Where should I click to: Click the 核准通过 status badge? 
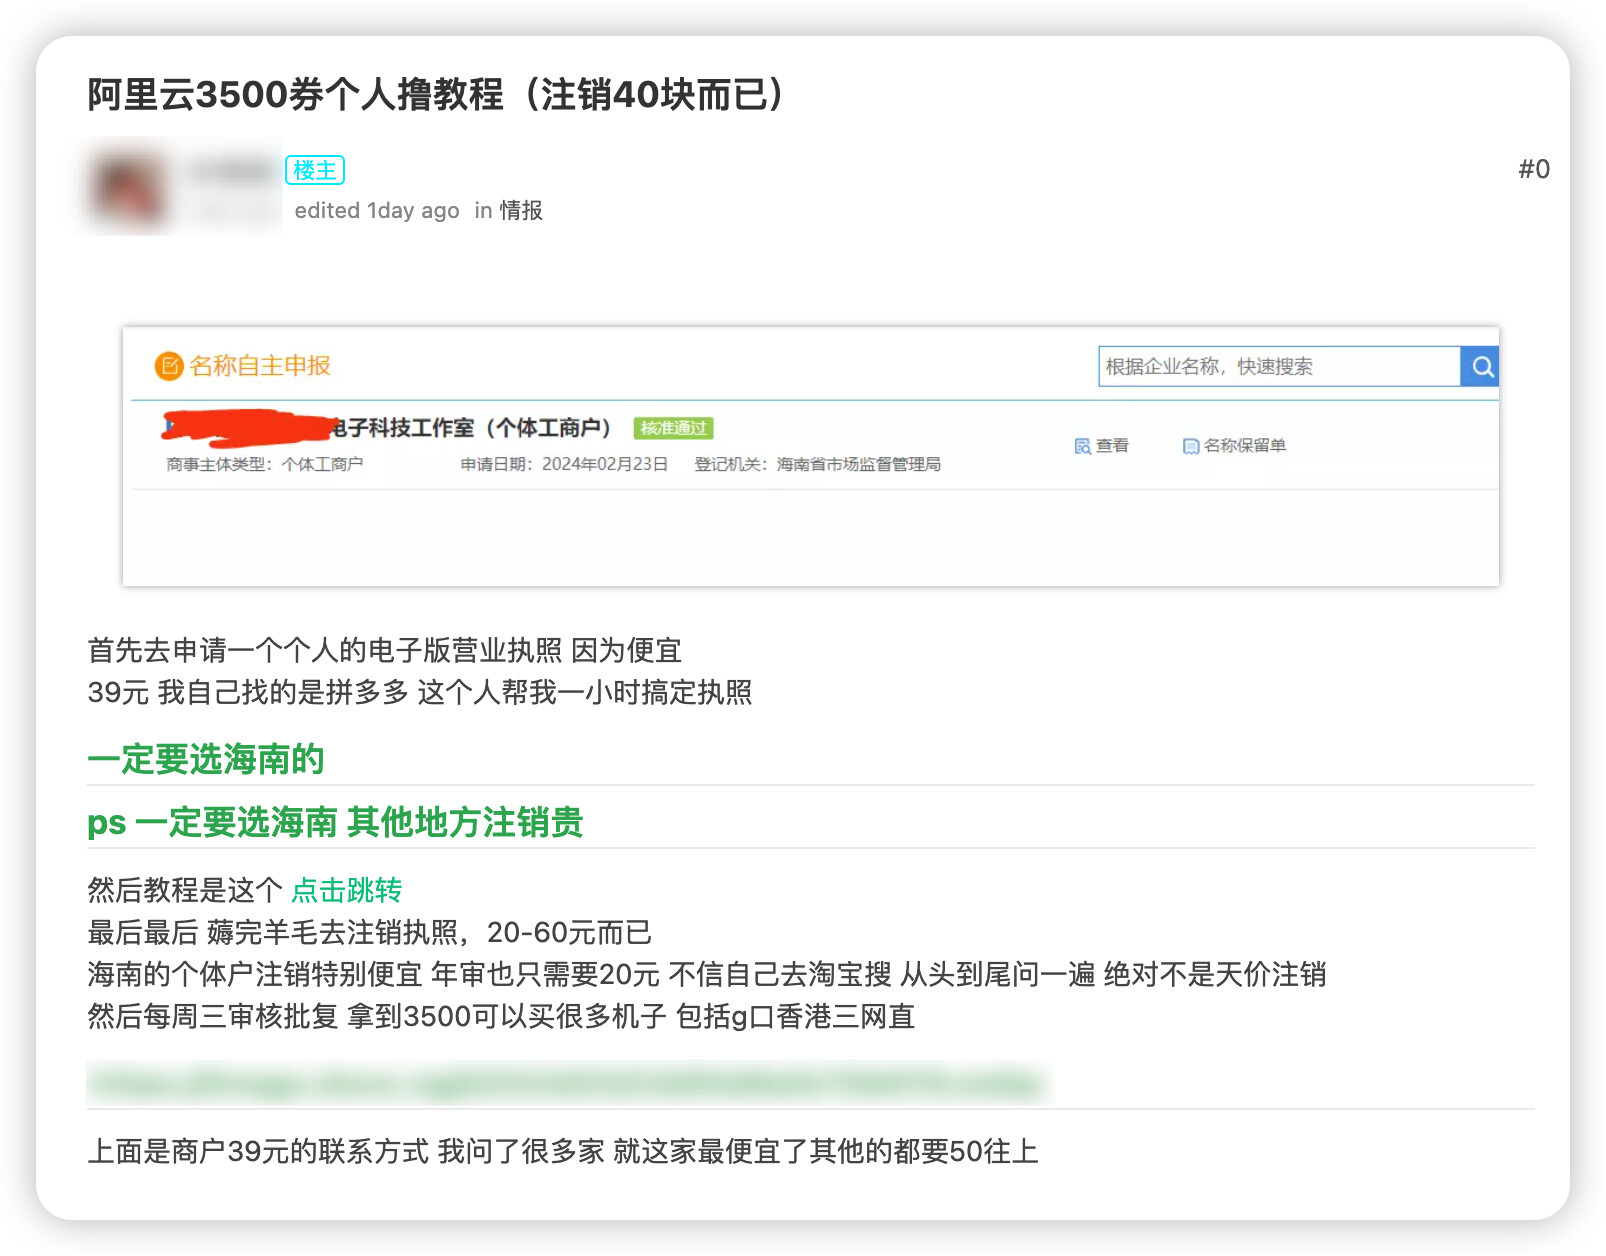[673, 428]
